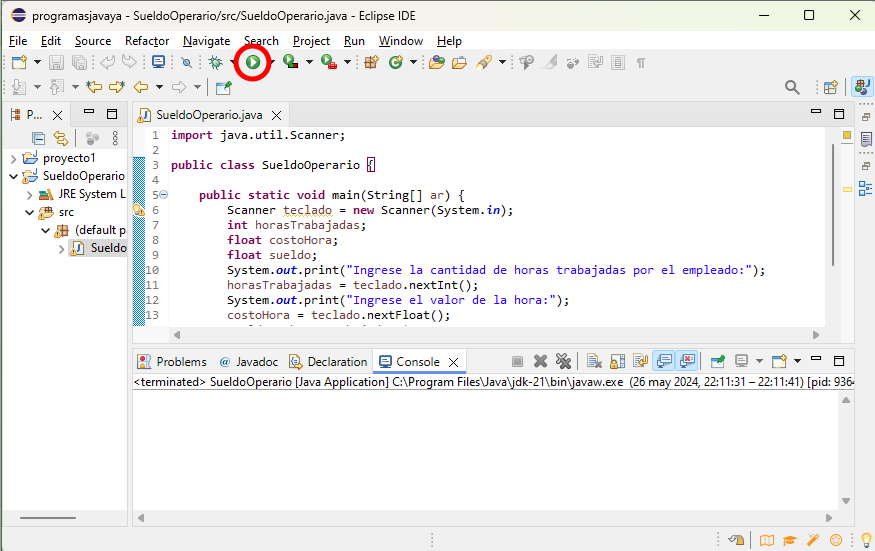
Task: Close the SueldoOperario.java editor tab
Action: pos(276,115)
